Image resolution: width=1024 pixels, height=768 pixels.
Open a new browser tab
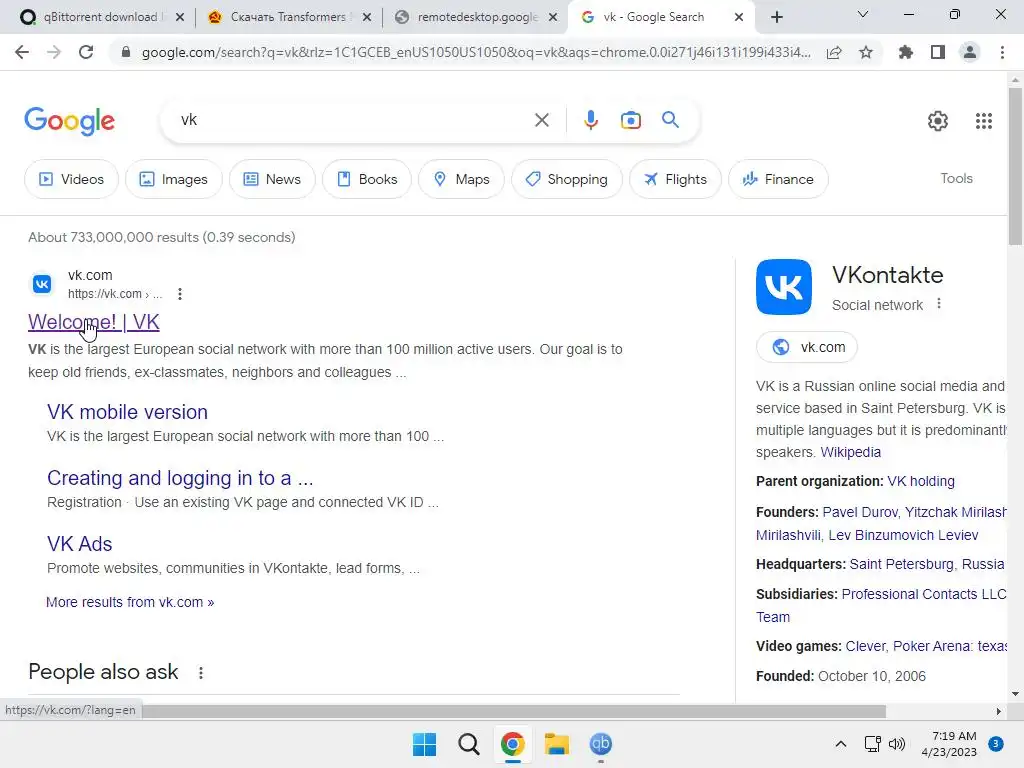[776, 17]
